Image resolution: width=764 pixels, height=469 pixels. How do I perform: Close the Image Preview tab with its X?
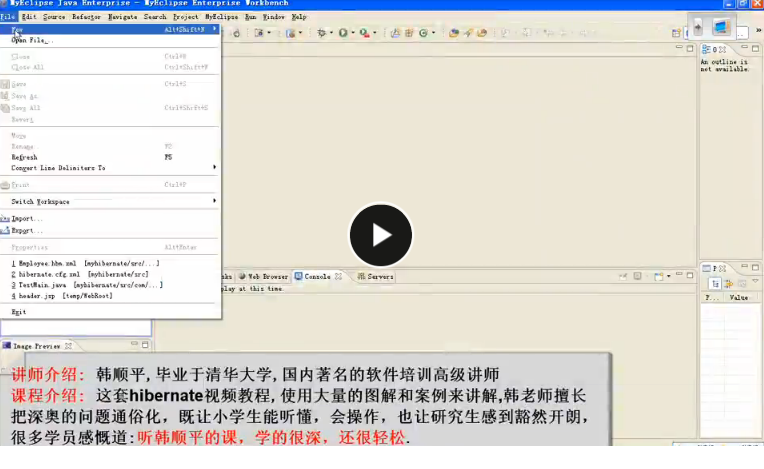pyautogui.click(x=68, y=346)
